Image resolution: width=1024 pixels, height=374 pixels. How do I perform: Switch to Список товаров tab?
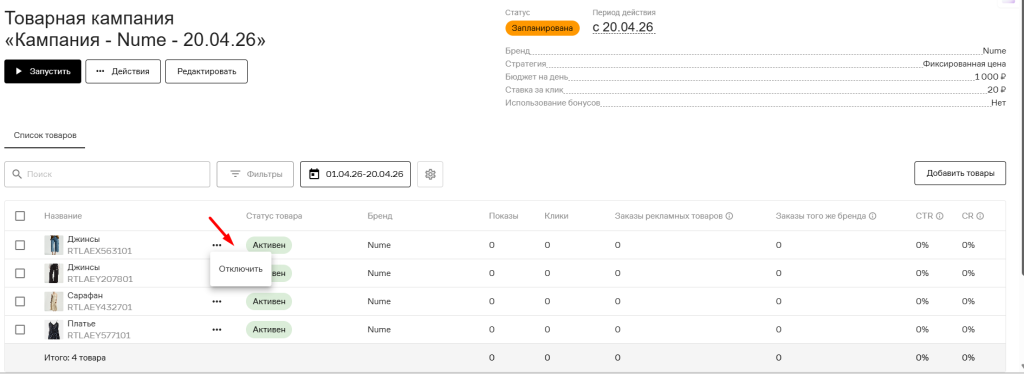click(x=45, y=136)
